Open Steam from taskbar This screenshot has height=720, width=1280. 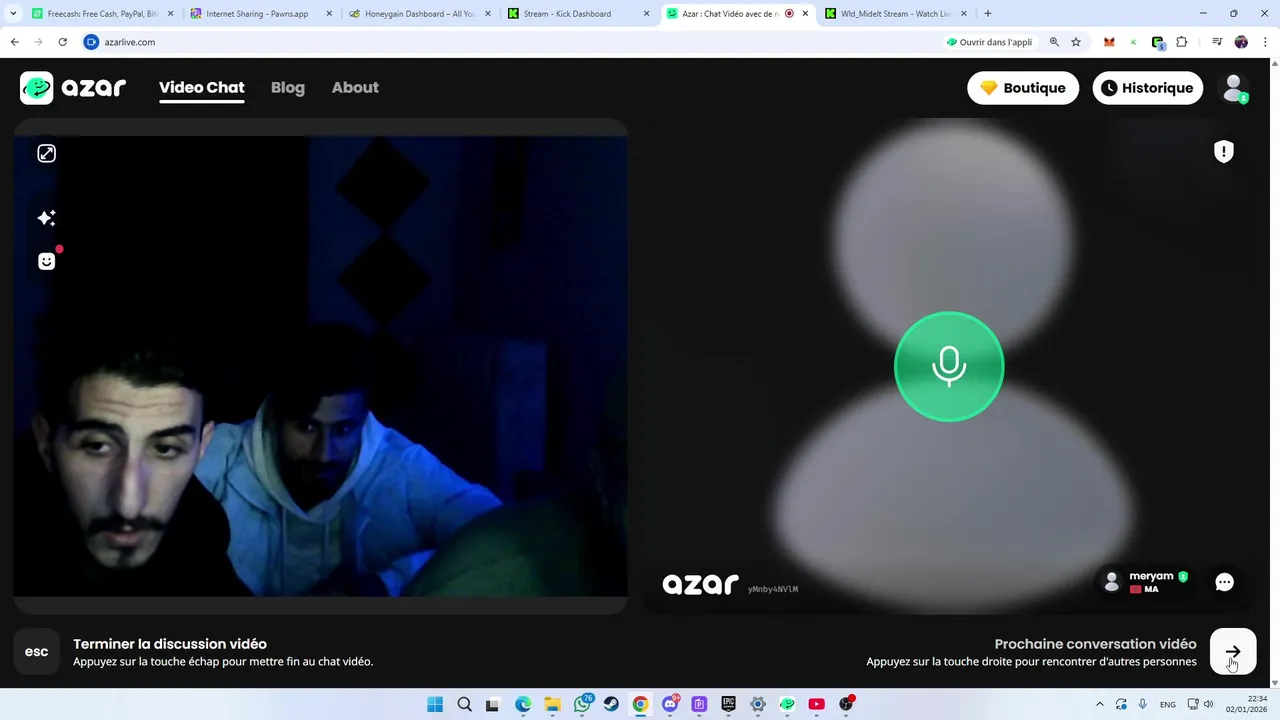(x=611, y=704)
